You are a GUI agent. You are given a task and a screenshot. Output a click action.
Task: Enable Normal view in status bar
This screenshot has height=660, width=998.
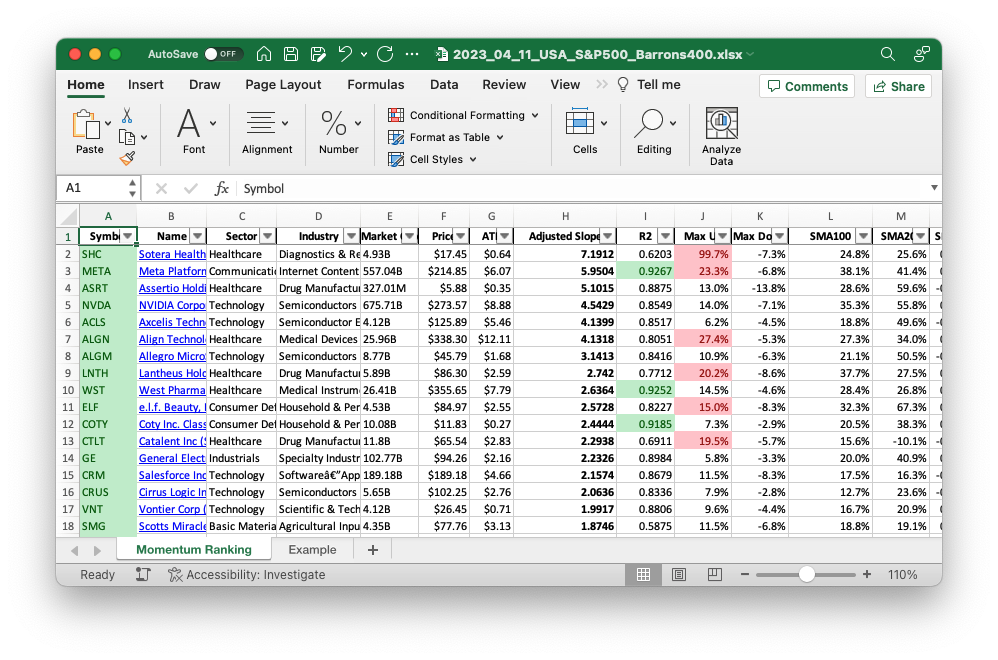pyautogui.click(x=644, y=575)
